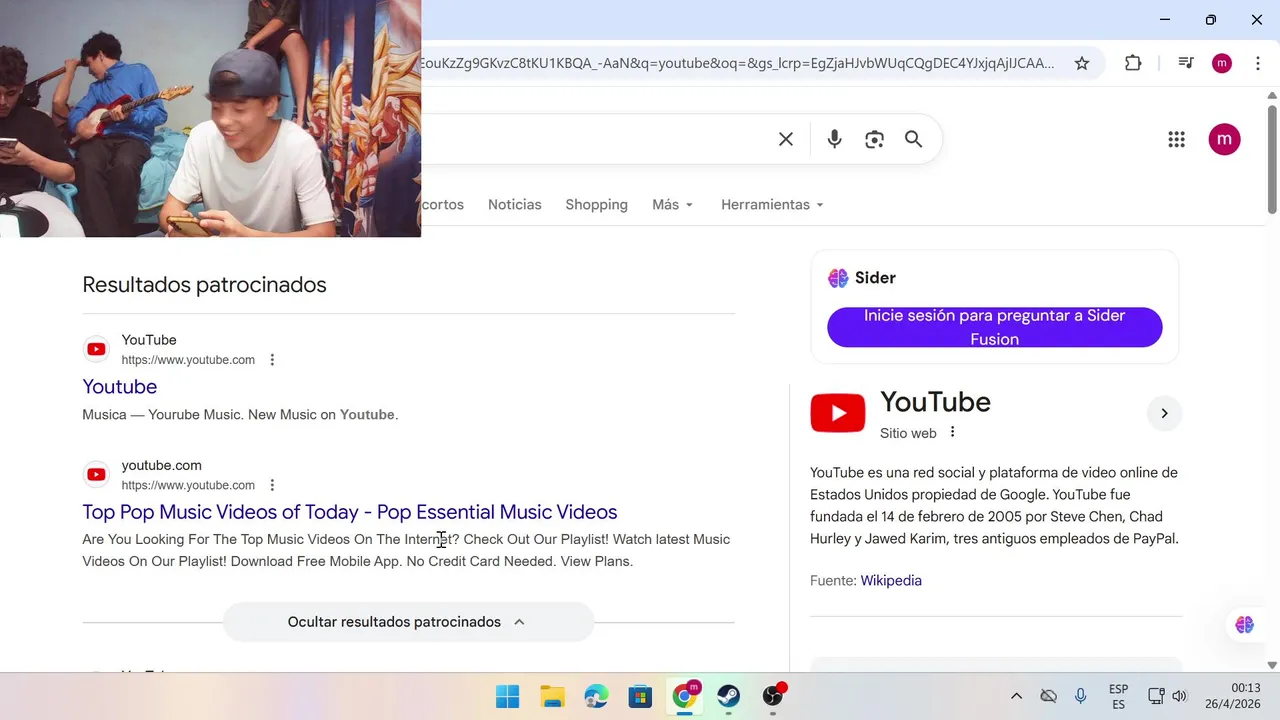1280x720 pixels.
Task: Switch to Chrome in the taskbar
Action: (685, 696)
